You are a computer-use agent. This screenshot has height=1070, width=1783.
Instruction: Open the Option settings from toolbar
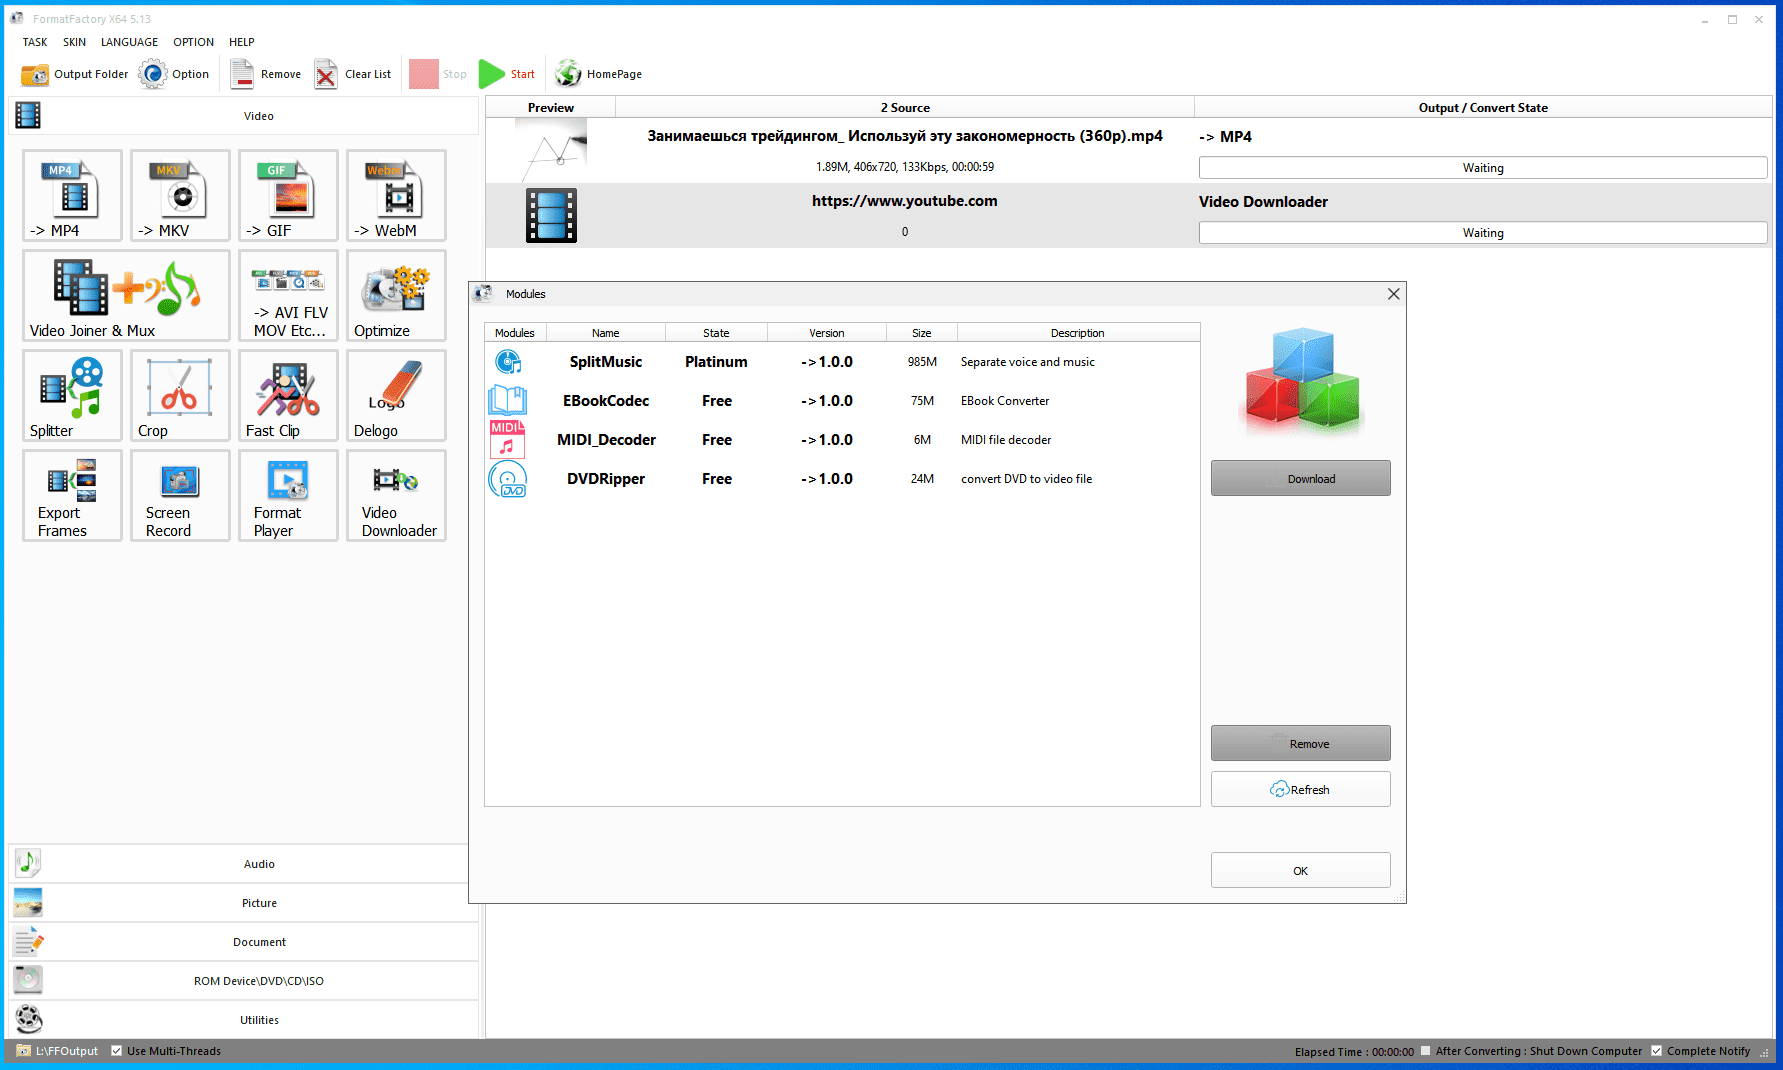click(174, 74)
